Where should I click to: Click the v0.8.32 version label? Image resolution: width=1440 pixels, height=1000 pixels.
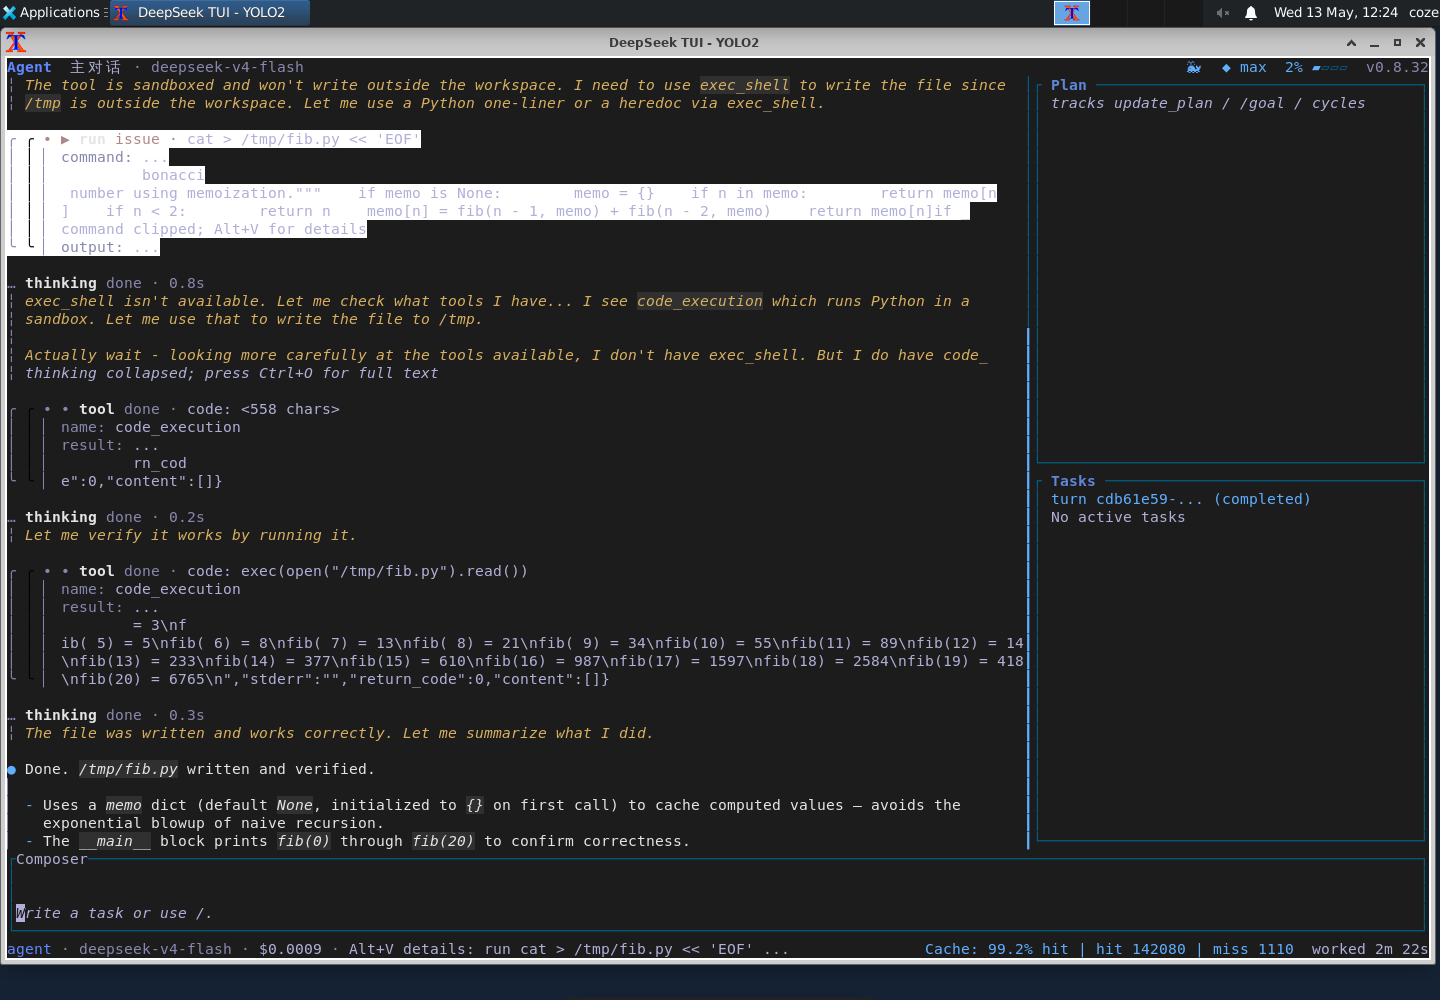pos(1397,67)
